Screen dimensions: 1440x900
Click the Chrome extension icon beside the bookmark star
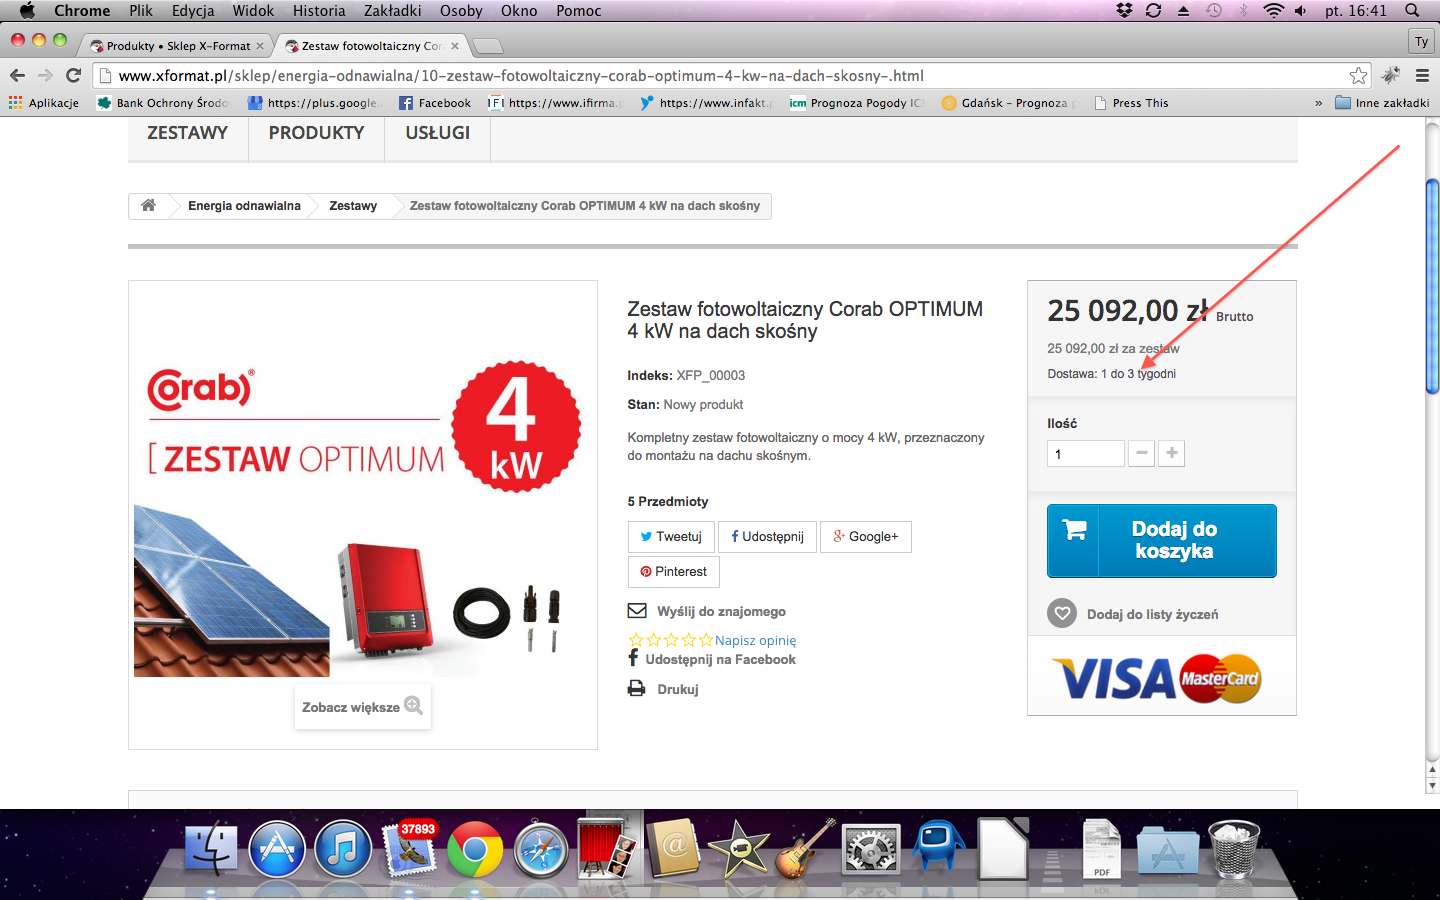pos(1391,75)
